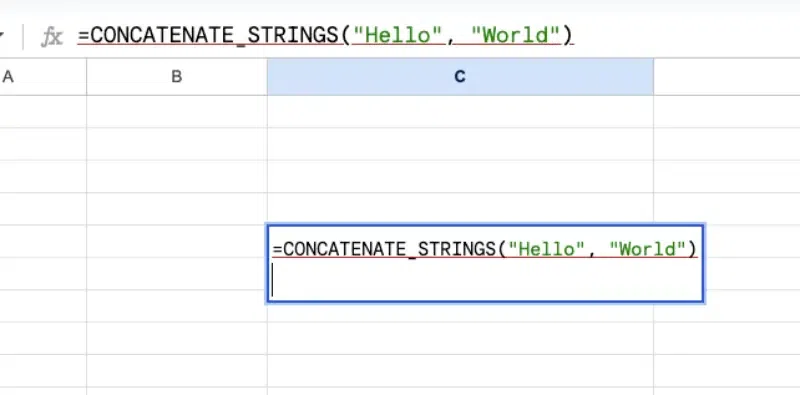Click the active cell containing CONCATENATE_STRINGS formula
The width and height of the screenshot is (800, 395).
[x=485, y=263]
